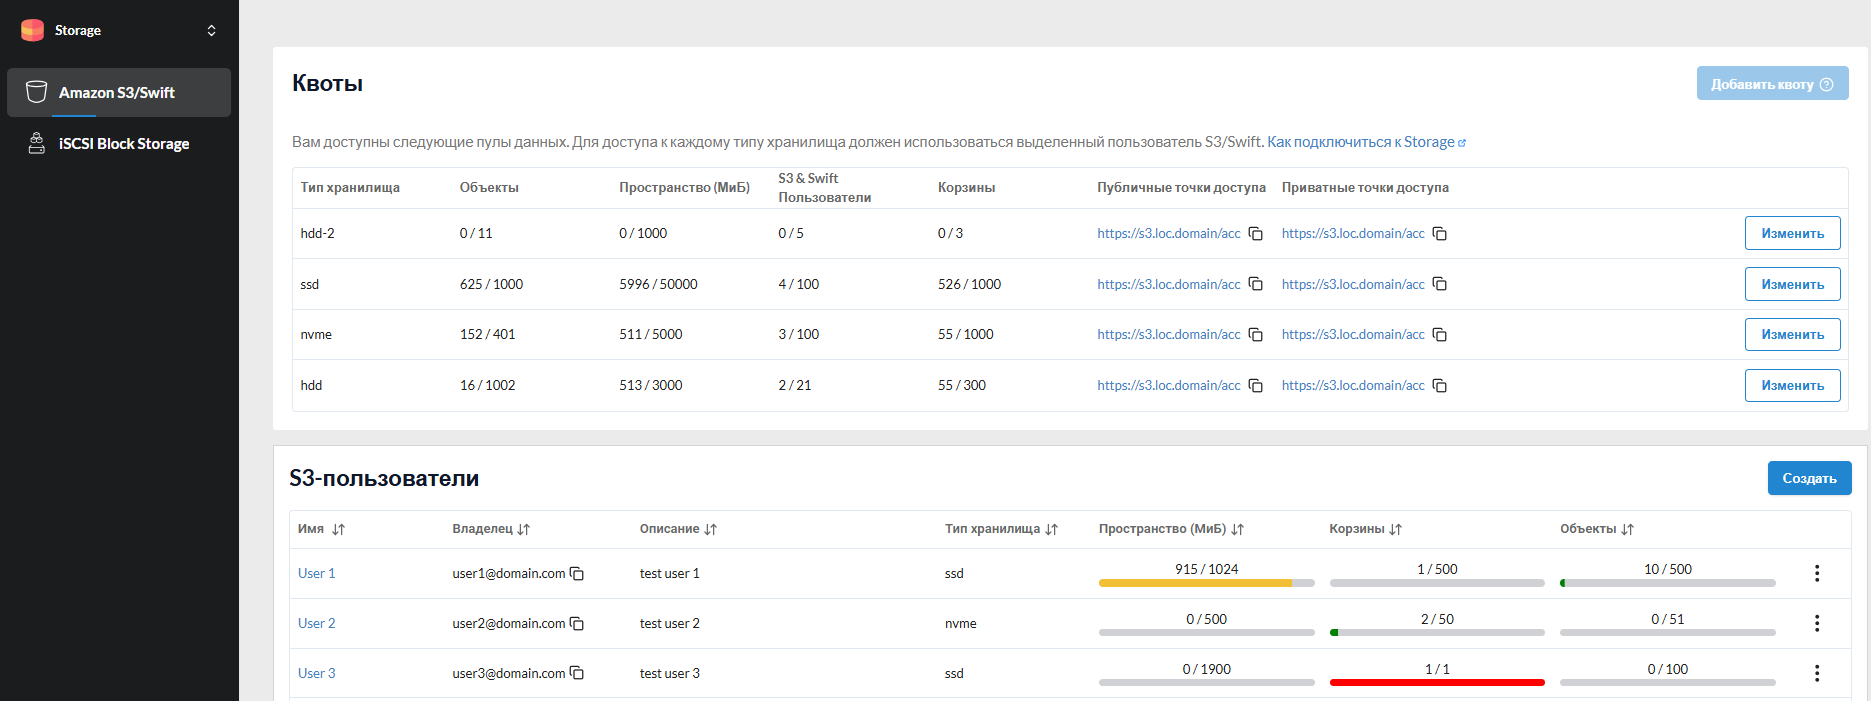The width and height of the screenshot is (1871, 701).
Task: Sort S3 users by Корзины
Action: (1395, 529)
